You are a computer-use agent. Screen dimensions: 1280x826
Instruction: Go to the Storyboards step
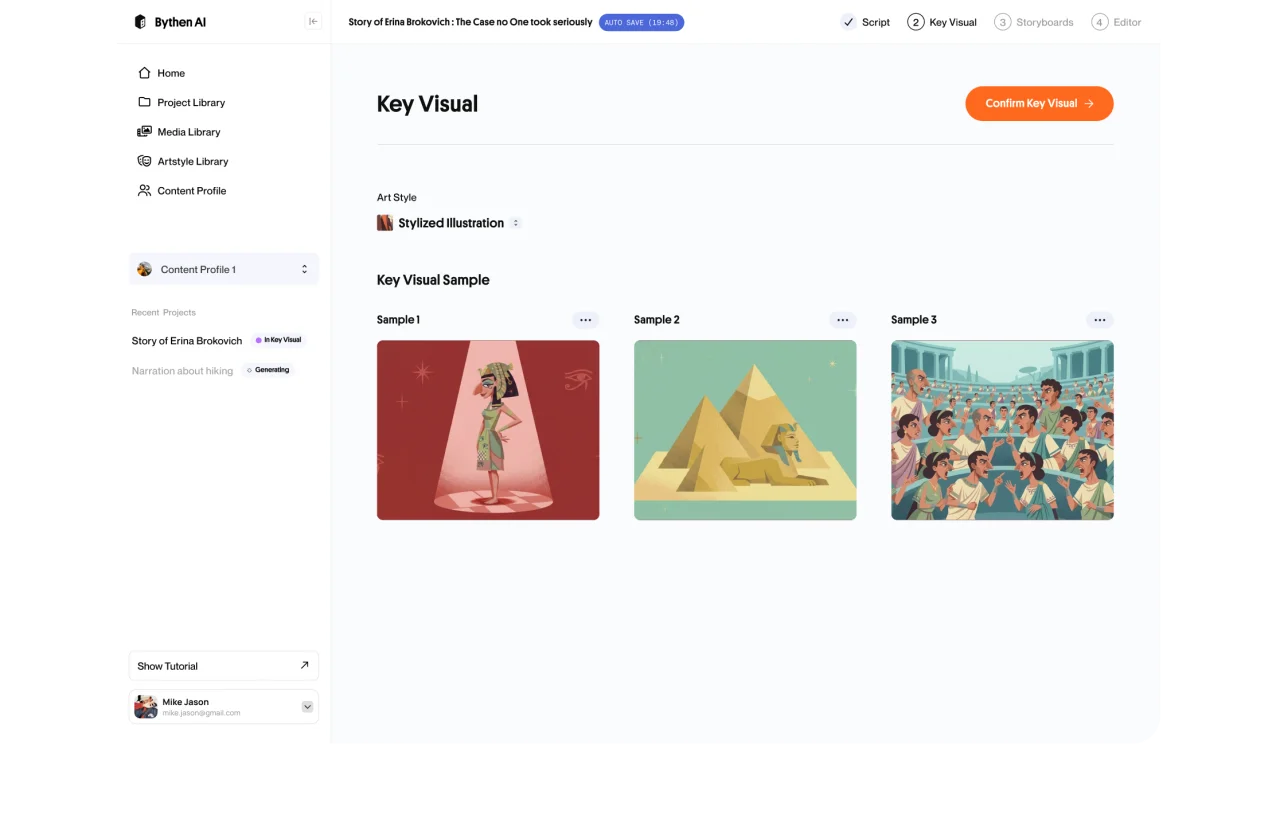(1034, 22)
